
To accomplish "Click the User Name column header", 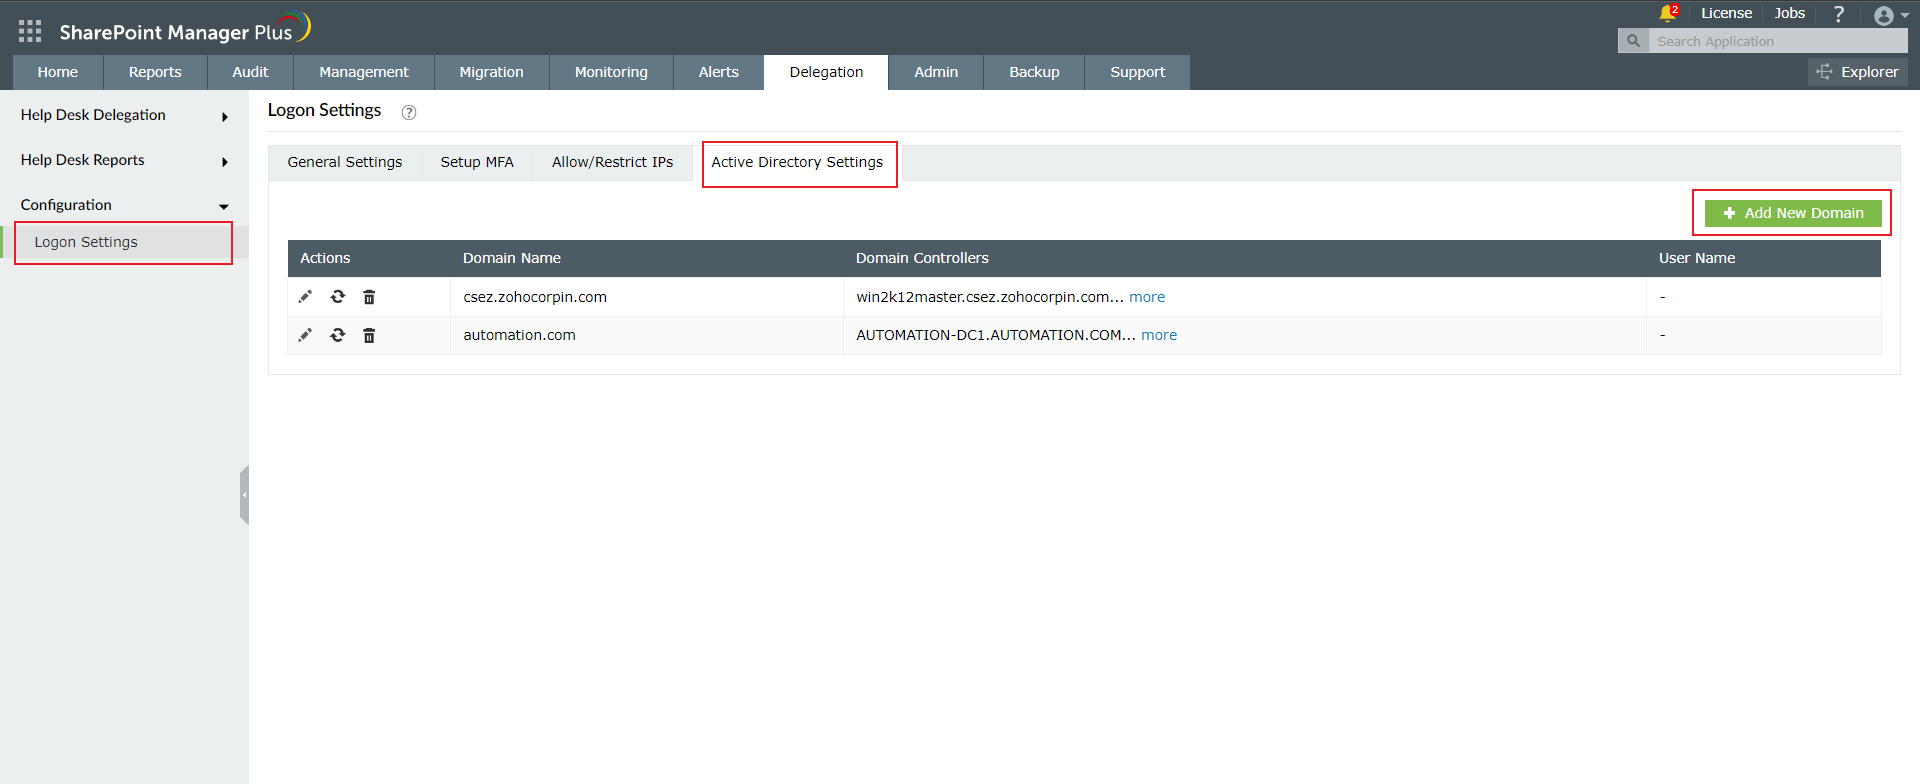I will [x=1697, y=258].
